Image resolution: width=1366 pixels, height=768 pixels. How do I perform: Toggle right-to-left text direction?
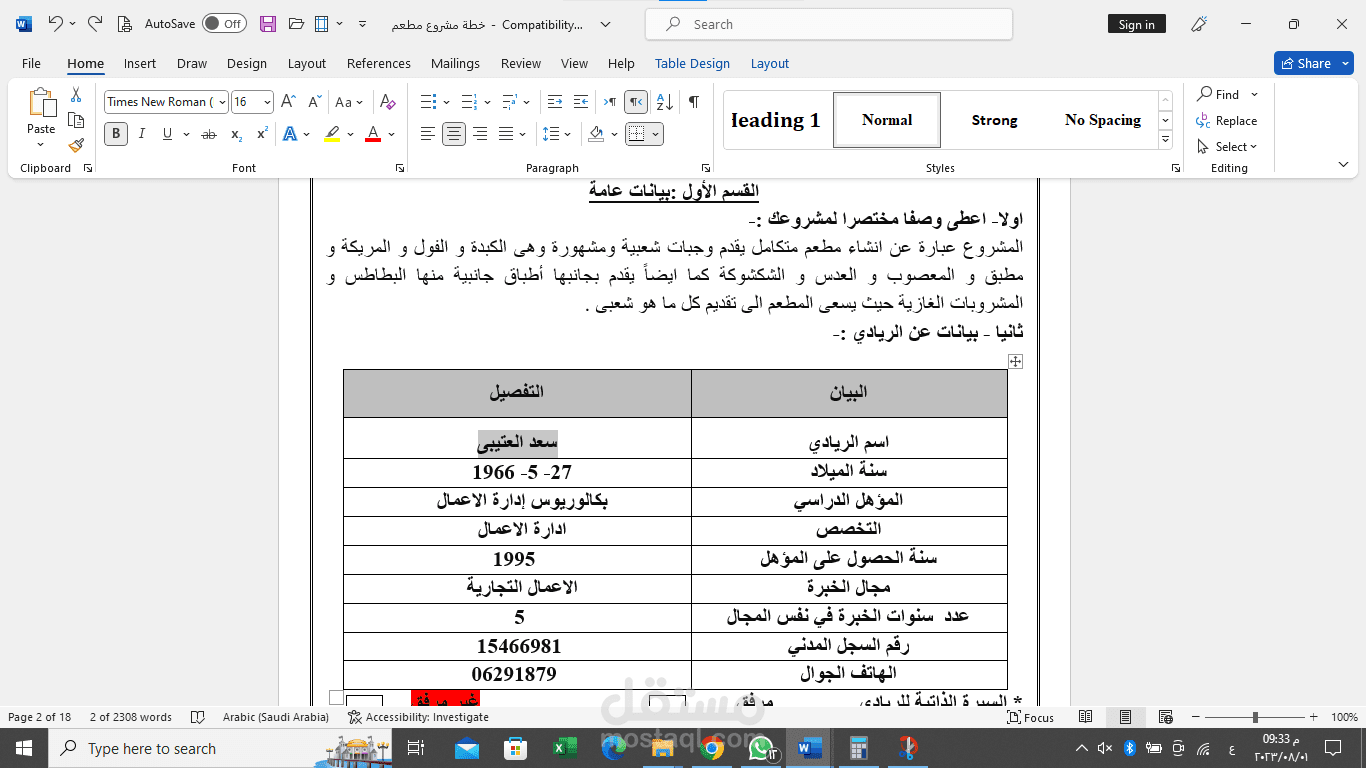pos(636,102)
